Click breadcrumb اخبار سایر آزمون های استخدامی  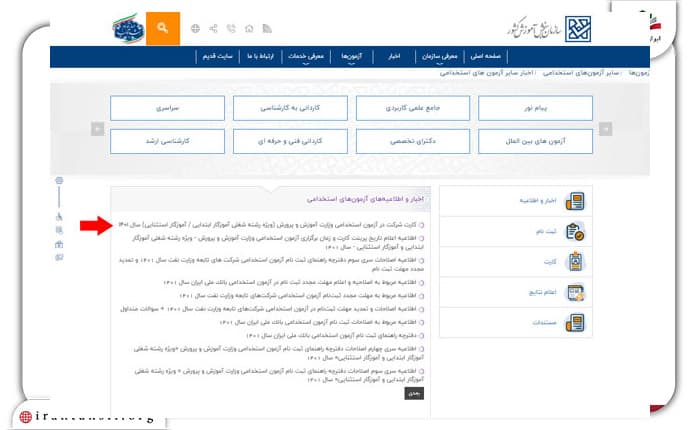coord(487,73)
